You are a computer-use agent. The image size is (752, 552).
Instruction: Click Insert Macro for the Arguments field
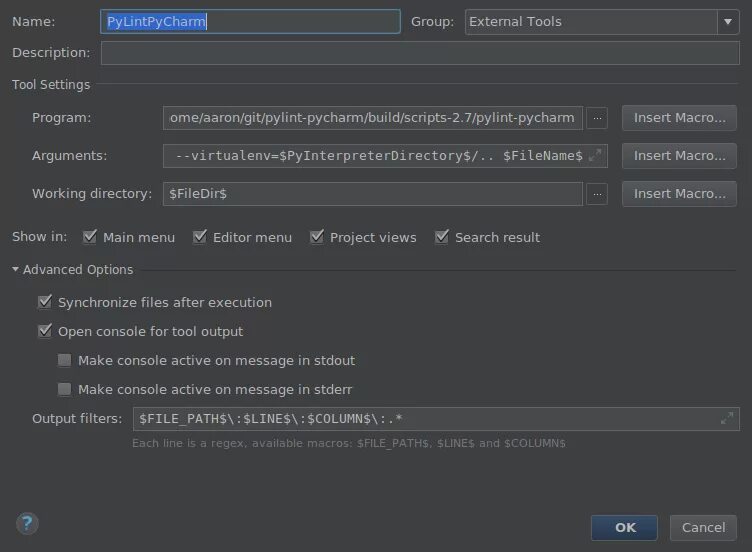coord(679,156)
